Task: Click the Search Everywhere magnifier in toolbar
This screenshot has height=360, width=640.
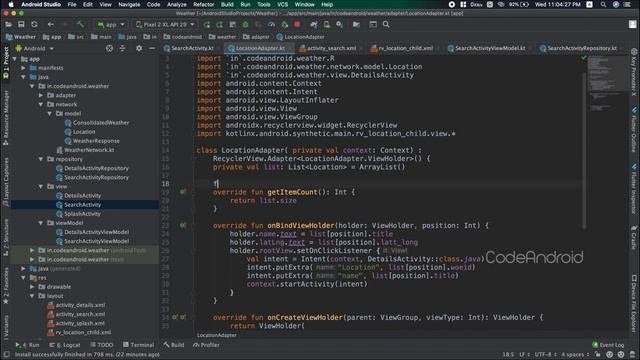Action: coord(386,24)
